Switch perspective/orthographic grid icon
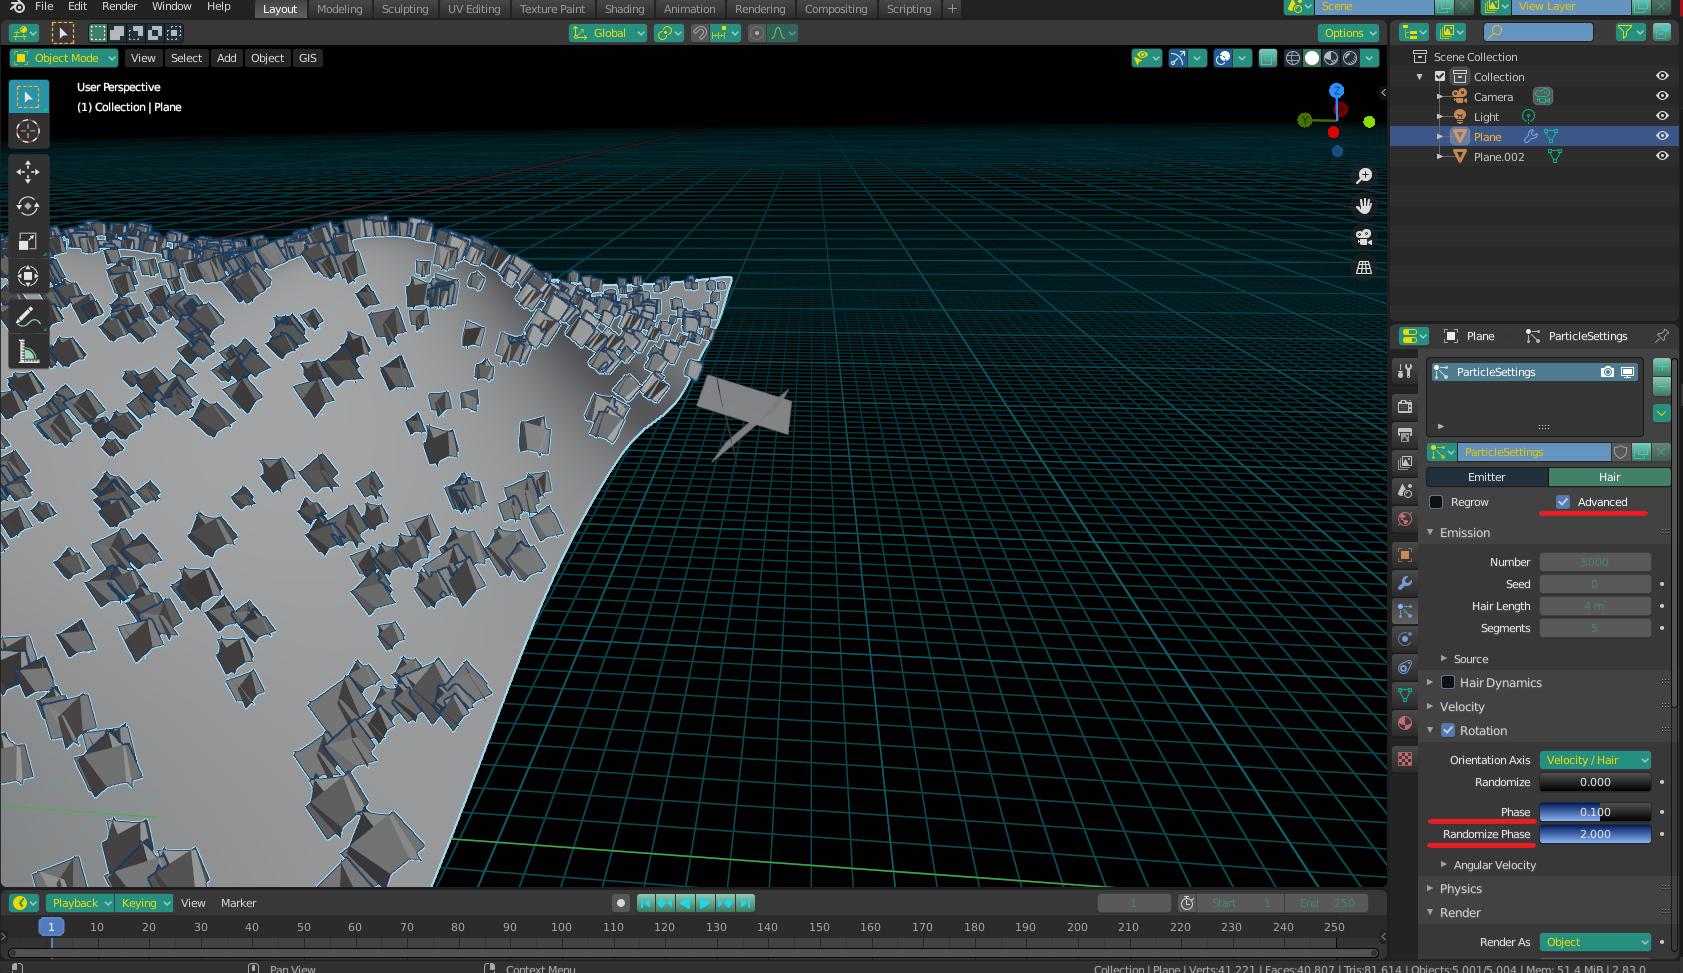 tap(1364, 267)
